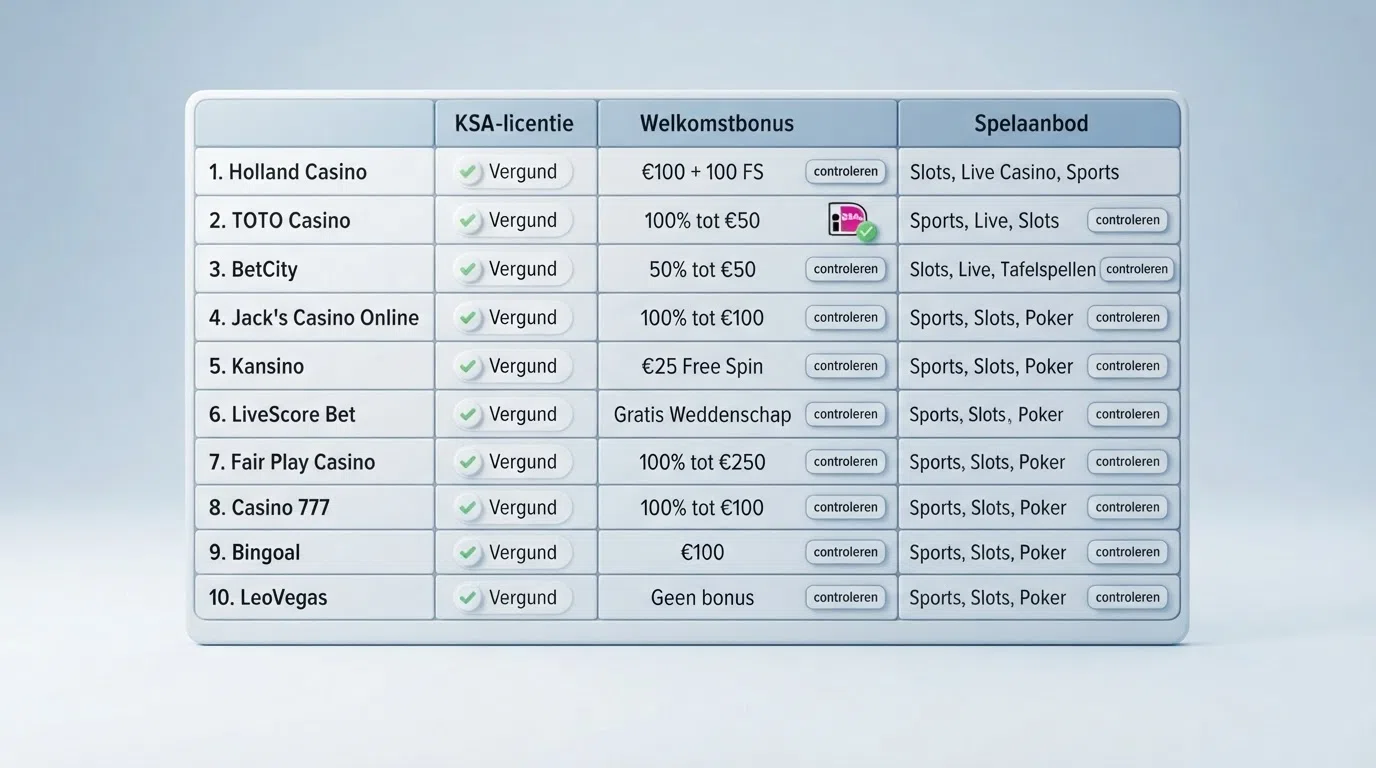Select the license checkmark for Bingoal
1376x768 pixels.
pyautogui.click(x=467, y=552)
